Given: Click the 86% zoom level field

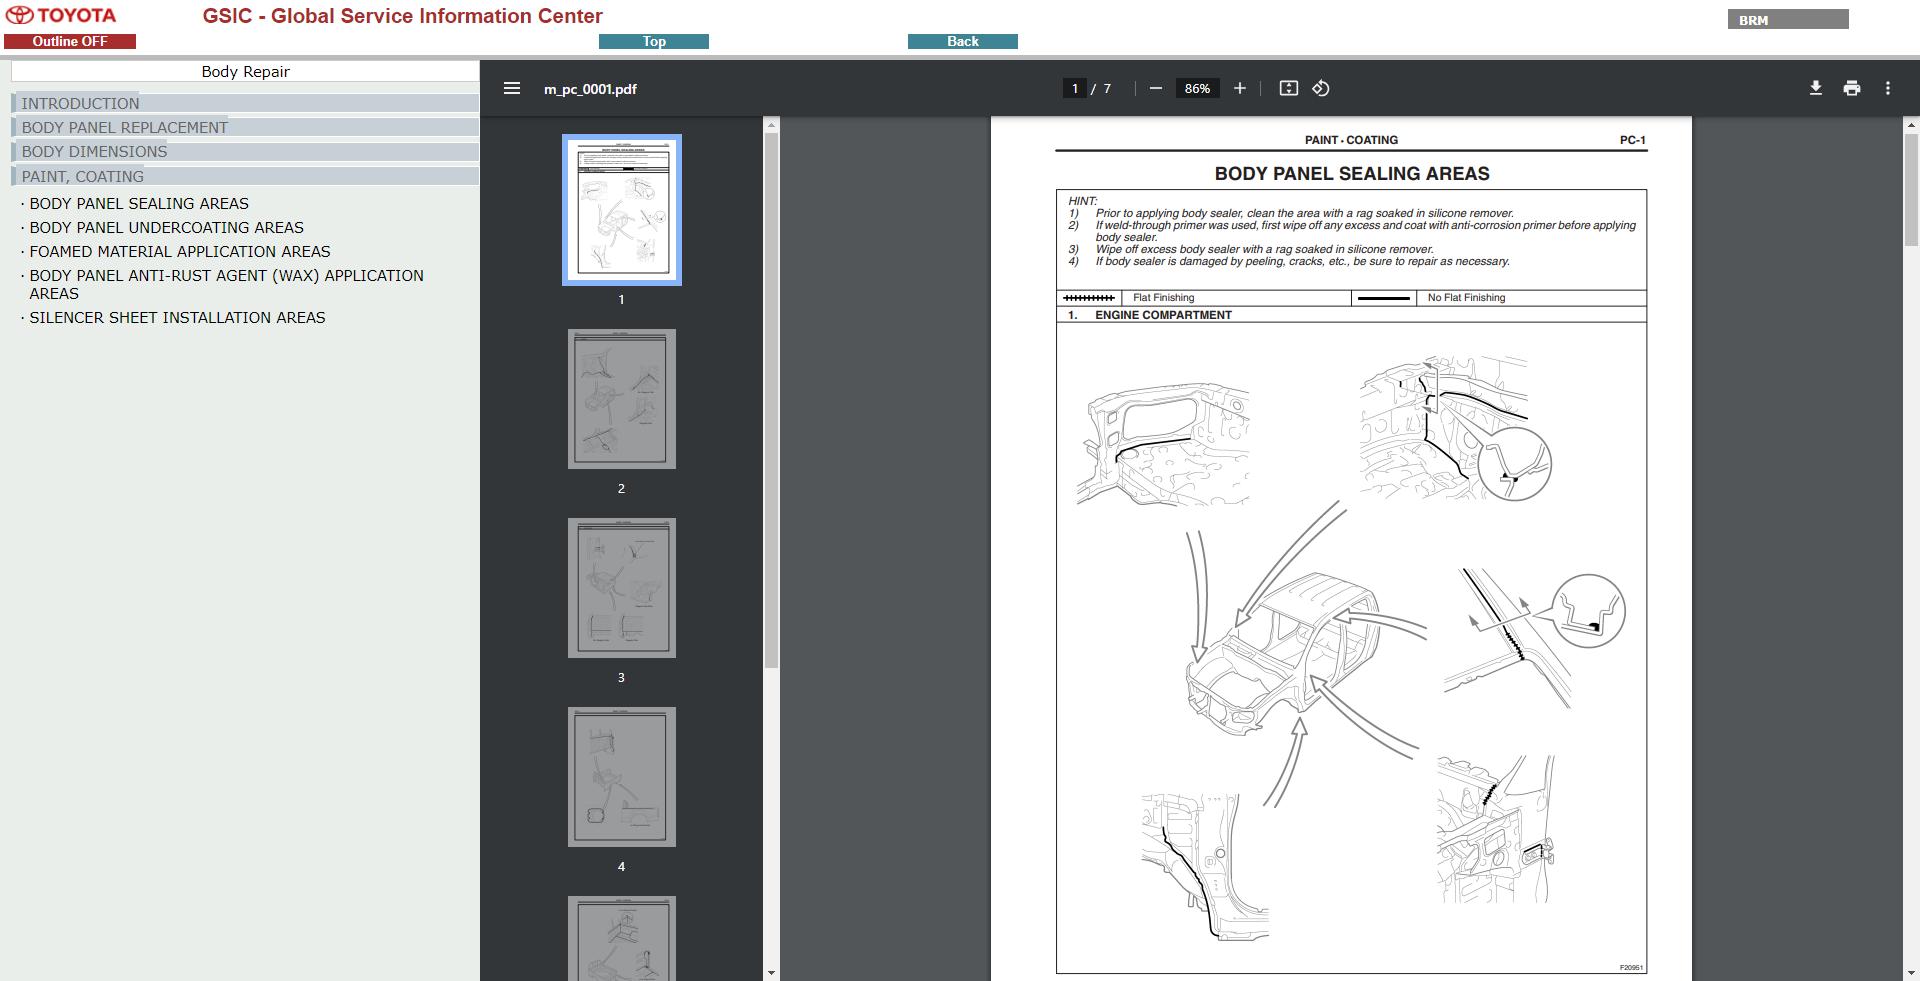Looking at the screenshot, I should click(x=1197, y=88).
